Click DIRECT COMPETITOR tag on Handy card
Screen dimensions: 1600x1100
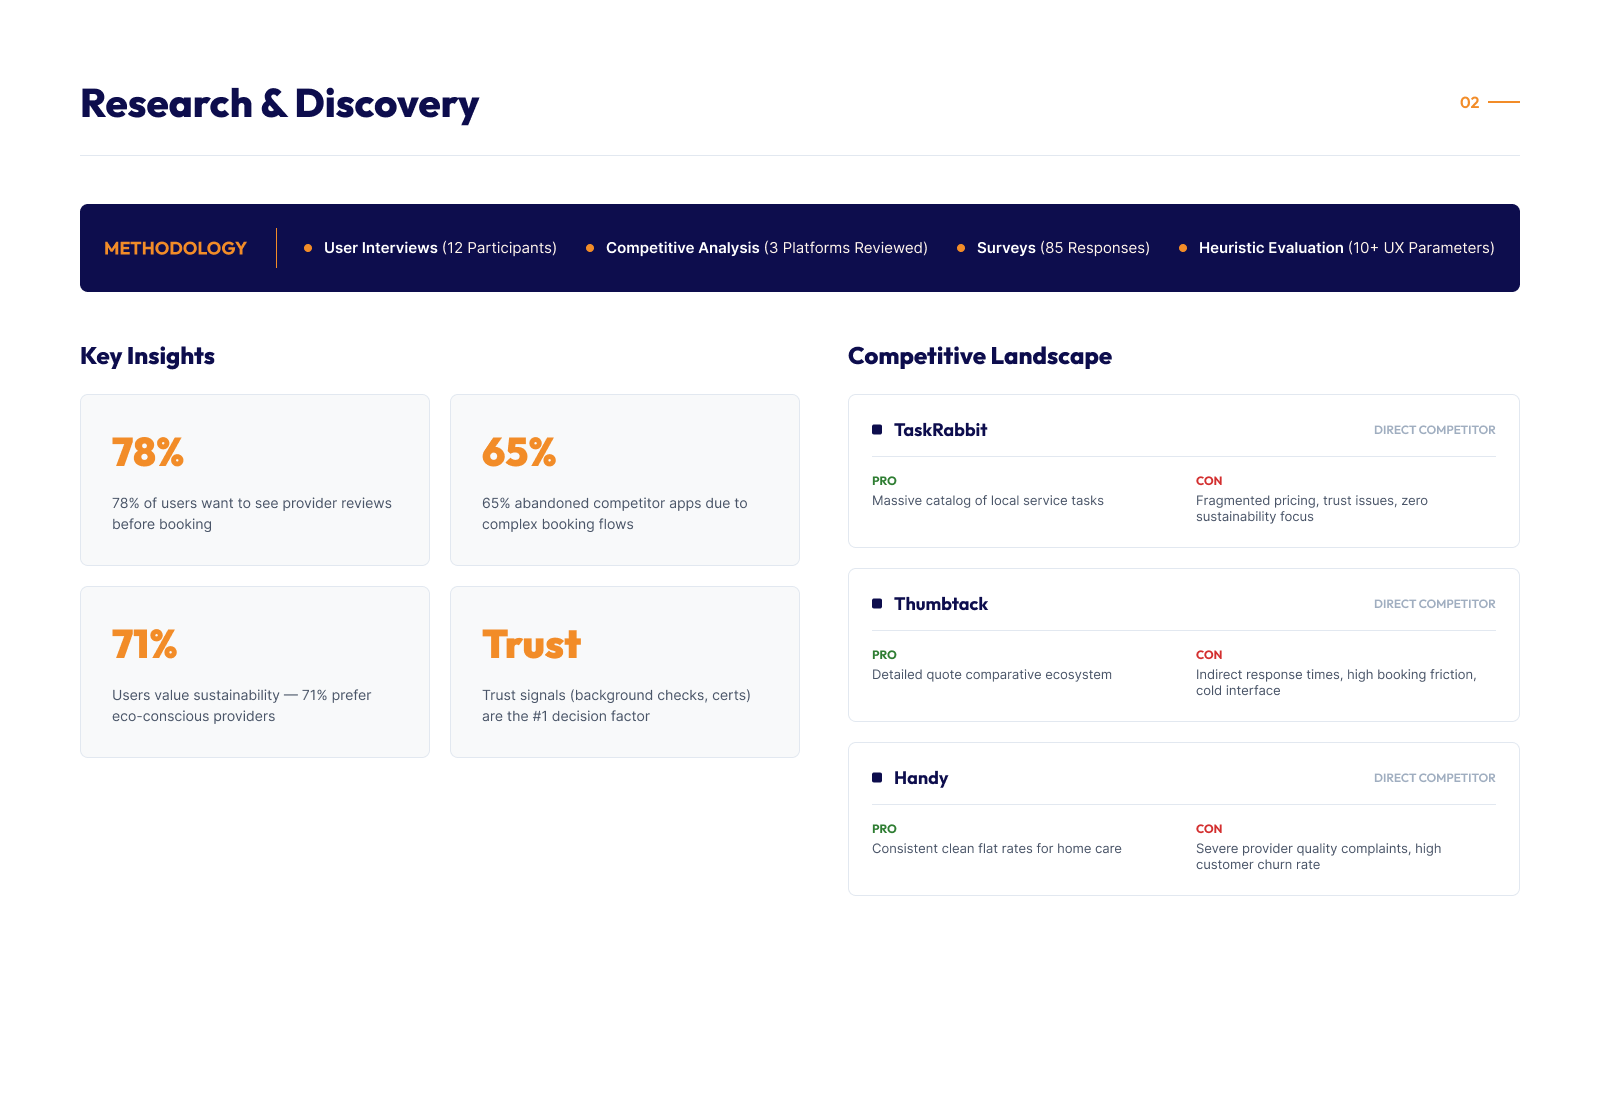(1434, 778)
